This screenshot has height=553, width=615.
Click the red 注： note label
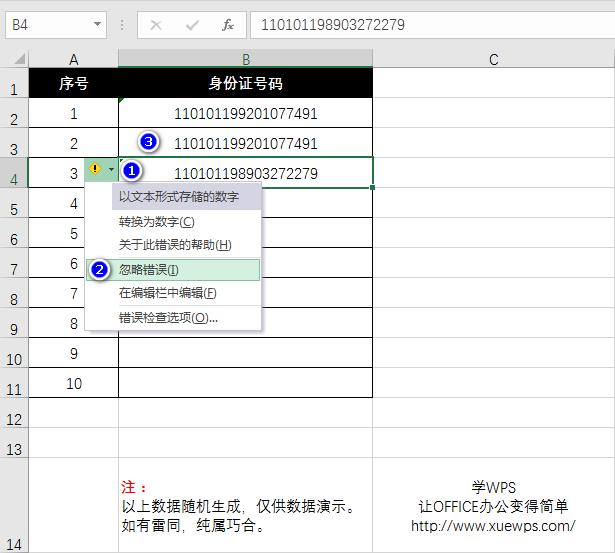click(x=134, y=488)
